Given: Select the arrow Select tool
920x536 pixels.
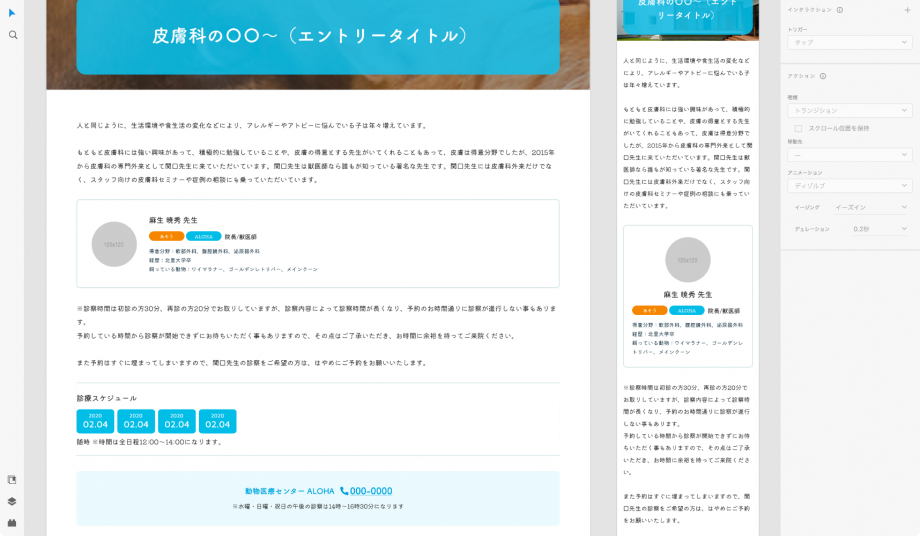Looking at the screenshot, I should pyautogui.click(x=12, y=13).
